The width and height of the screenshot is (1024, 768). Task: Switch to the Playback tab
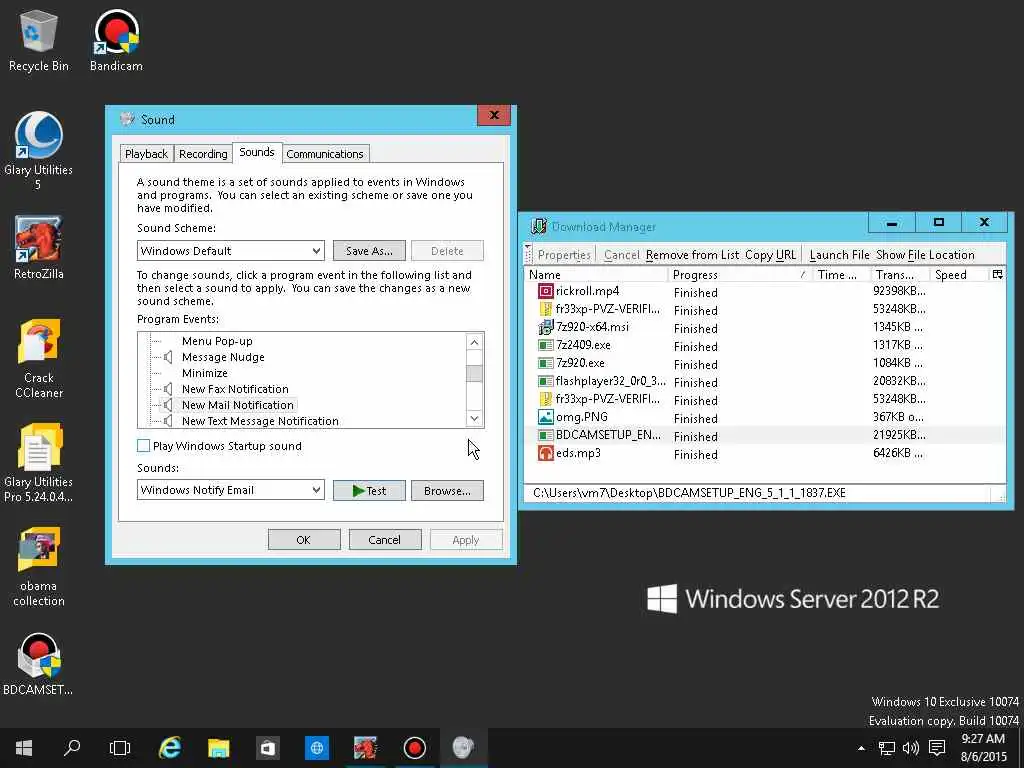[146, 154]
